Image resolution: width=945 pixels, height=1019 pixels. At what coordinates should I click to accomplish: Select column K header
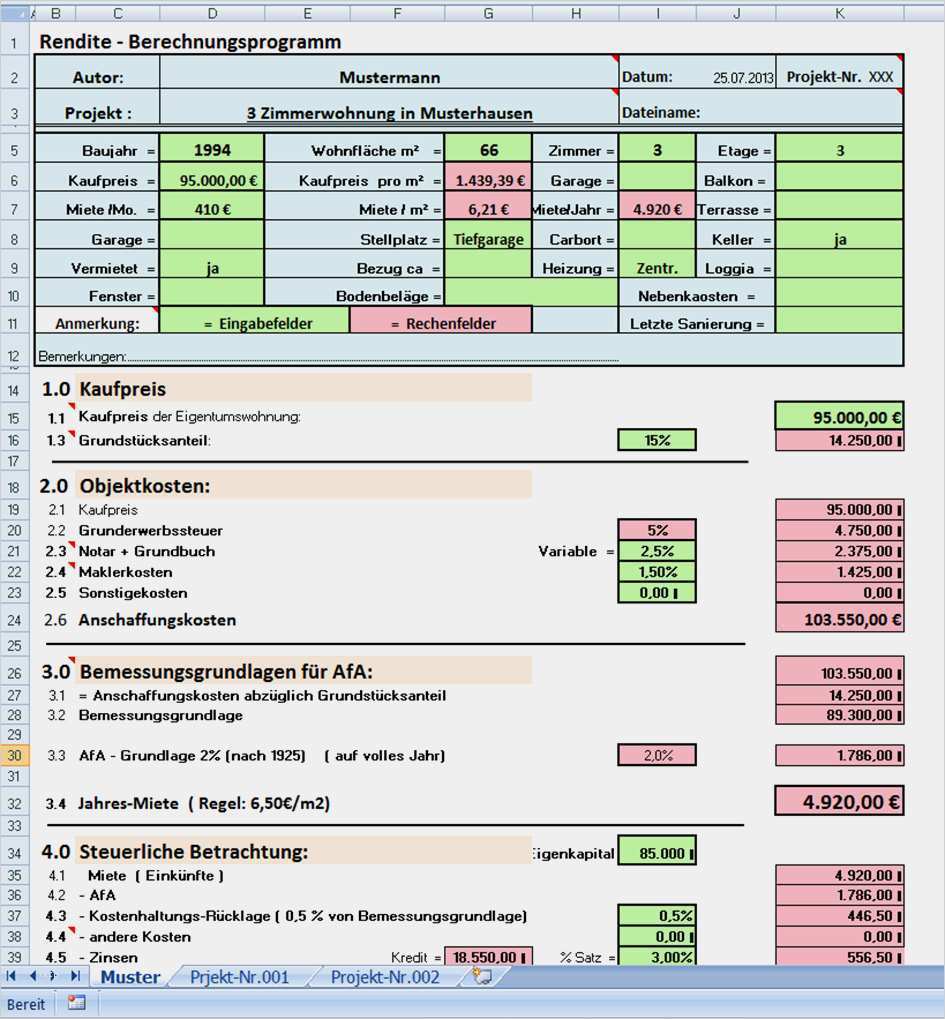[839, 13]
